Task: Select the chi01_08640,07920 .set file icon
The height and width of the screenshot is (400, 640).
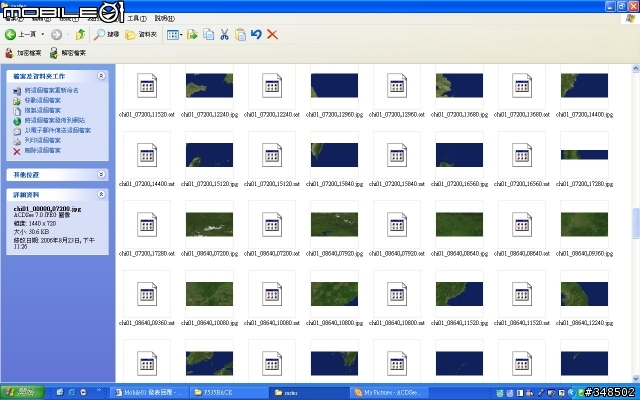Action: coord(397,224)
